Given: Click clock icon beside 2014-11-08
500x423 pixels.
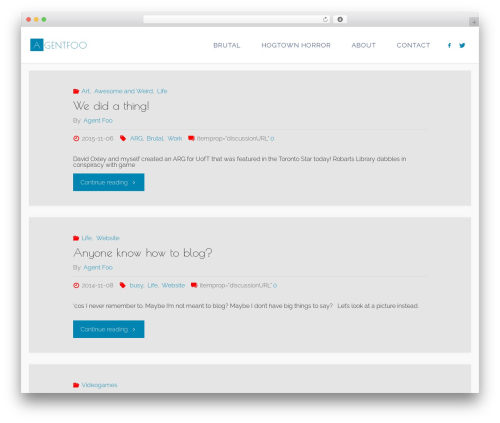Looking at the screenshot, I should 76,285.
